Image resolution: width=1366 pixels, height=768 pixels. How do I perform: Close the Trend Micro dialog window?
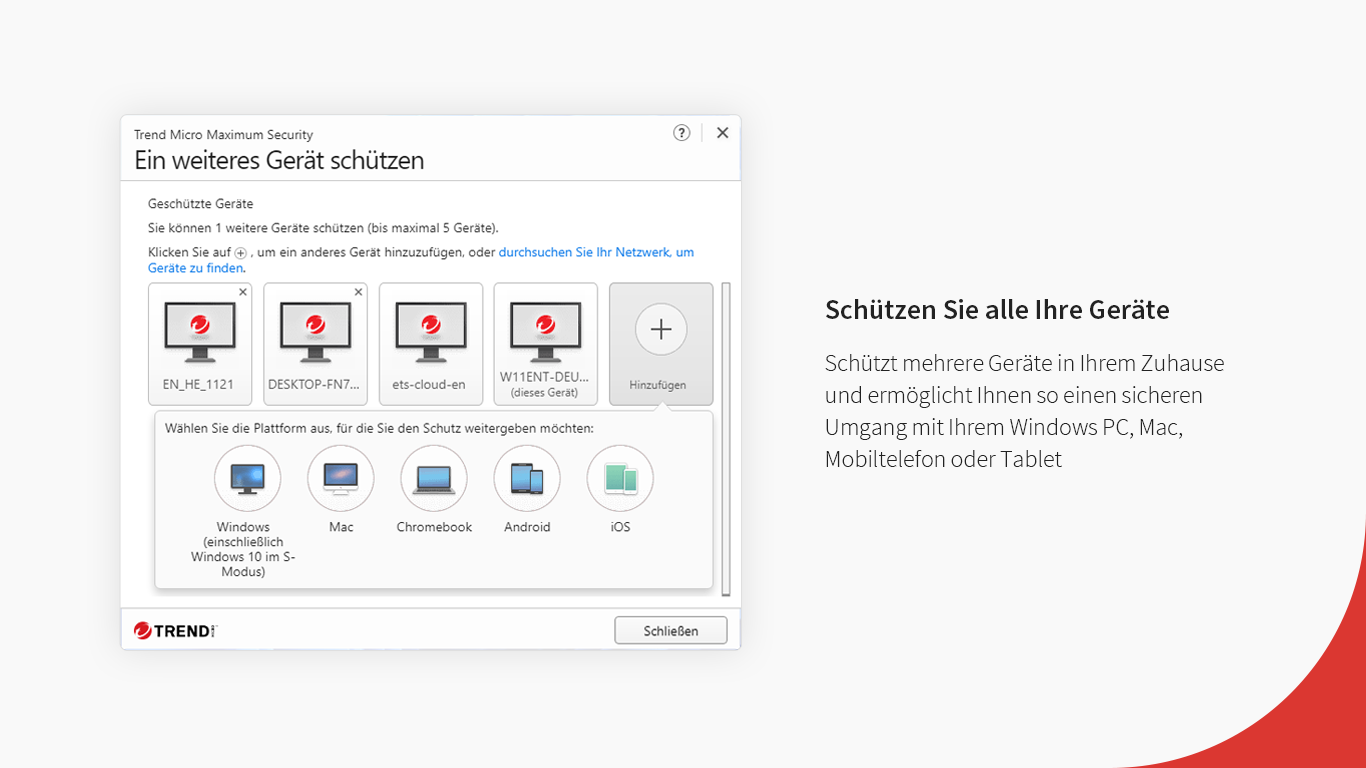(722, 133)
